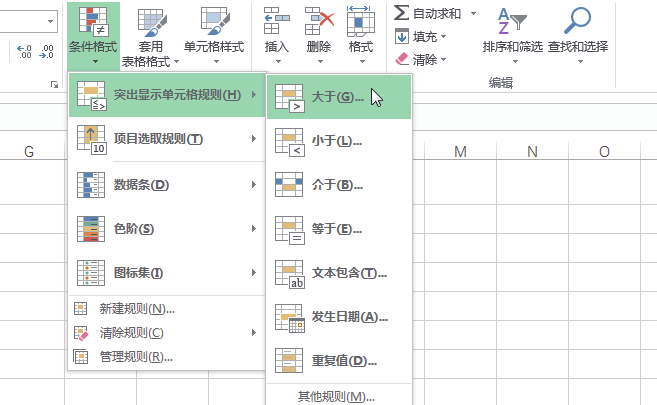This screenshot has width=657, height=405.
Task: Open 清除规则(C) clear rules submenu
Action: (x=167, y=333)
